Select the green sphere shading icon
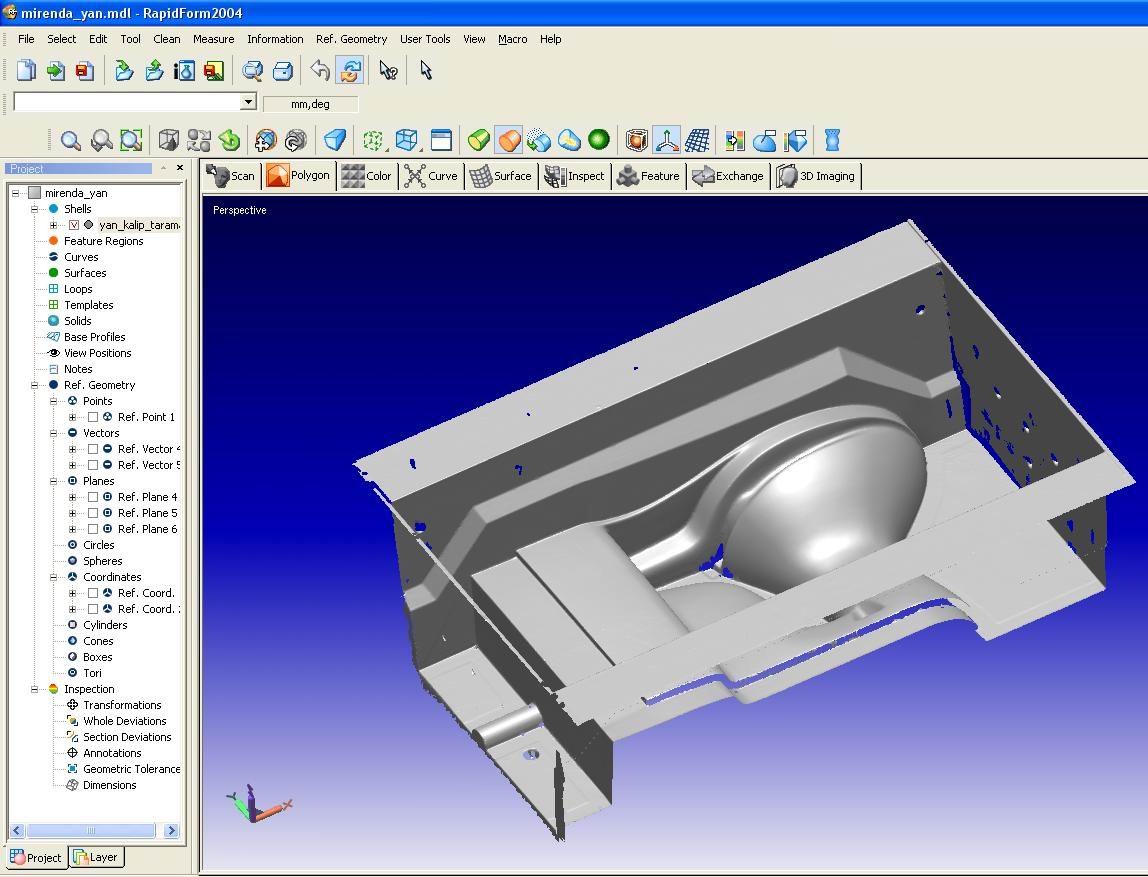The width and height of the screenshot is (1148, 877). point(599,140)
